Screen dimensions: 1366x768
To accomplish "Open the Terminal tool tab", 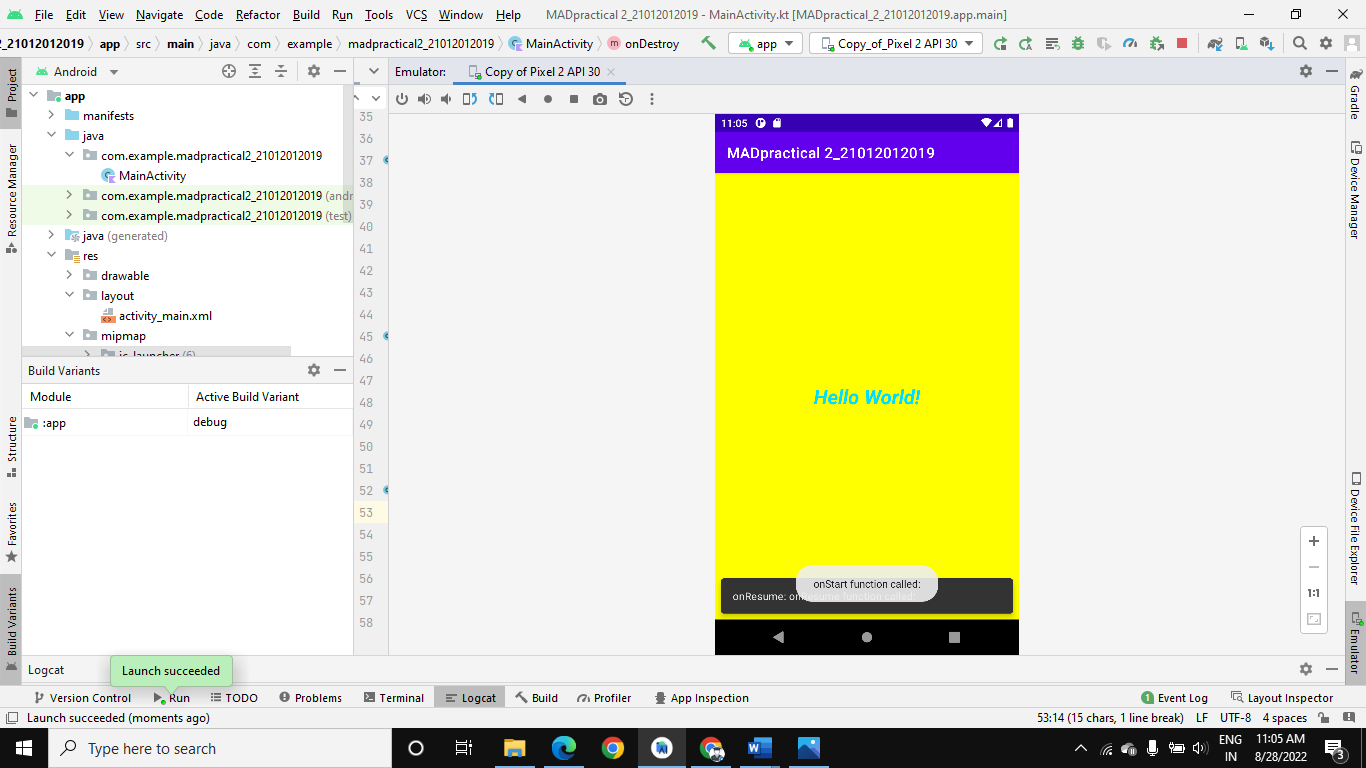I will (x=393, y=698).
